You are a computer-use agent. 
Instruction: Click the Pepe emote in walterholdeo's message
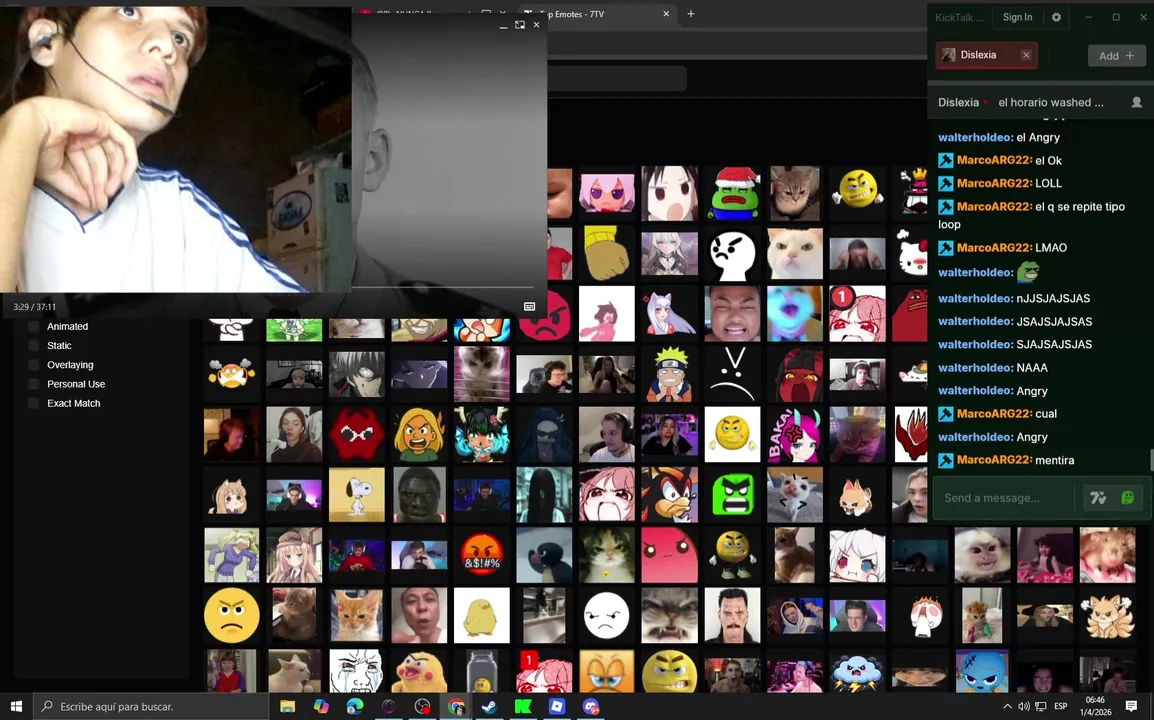pyautogui.click(x=1028, y=272)
